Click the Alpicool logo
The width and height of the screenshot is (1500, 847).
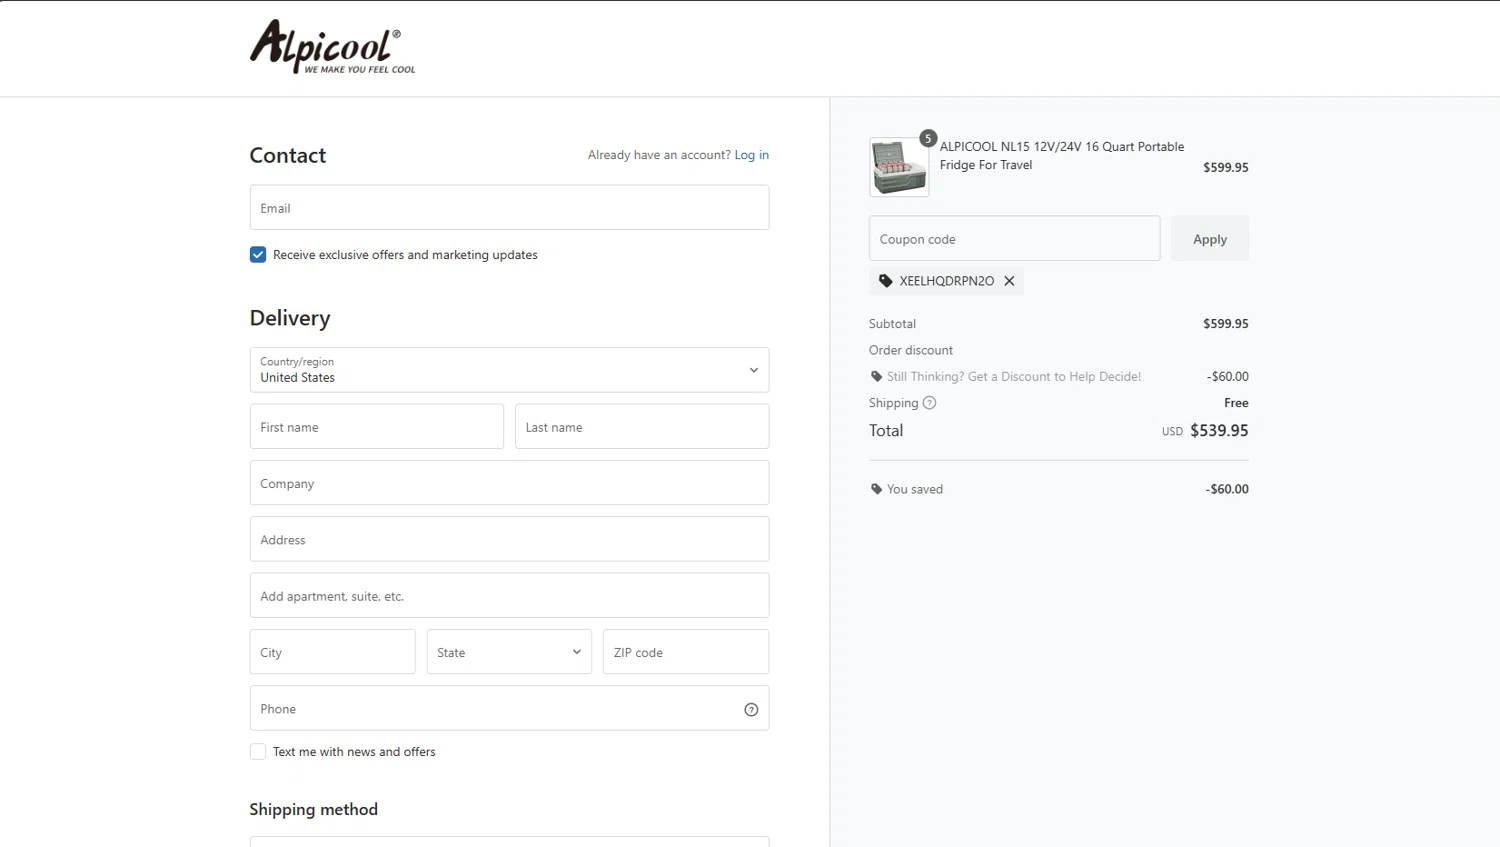point(332,47)
